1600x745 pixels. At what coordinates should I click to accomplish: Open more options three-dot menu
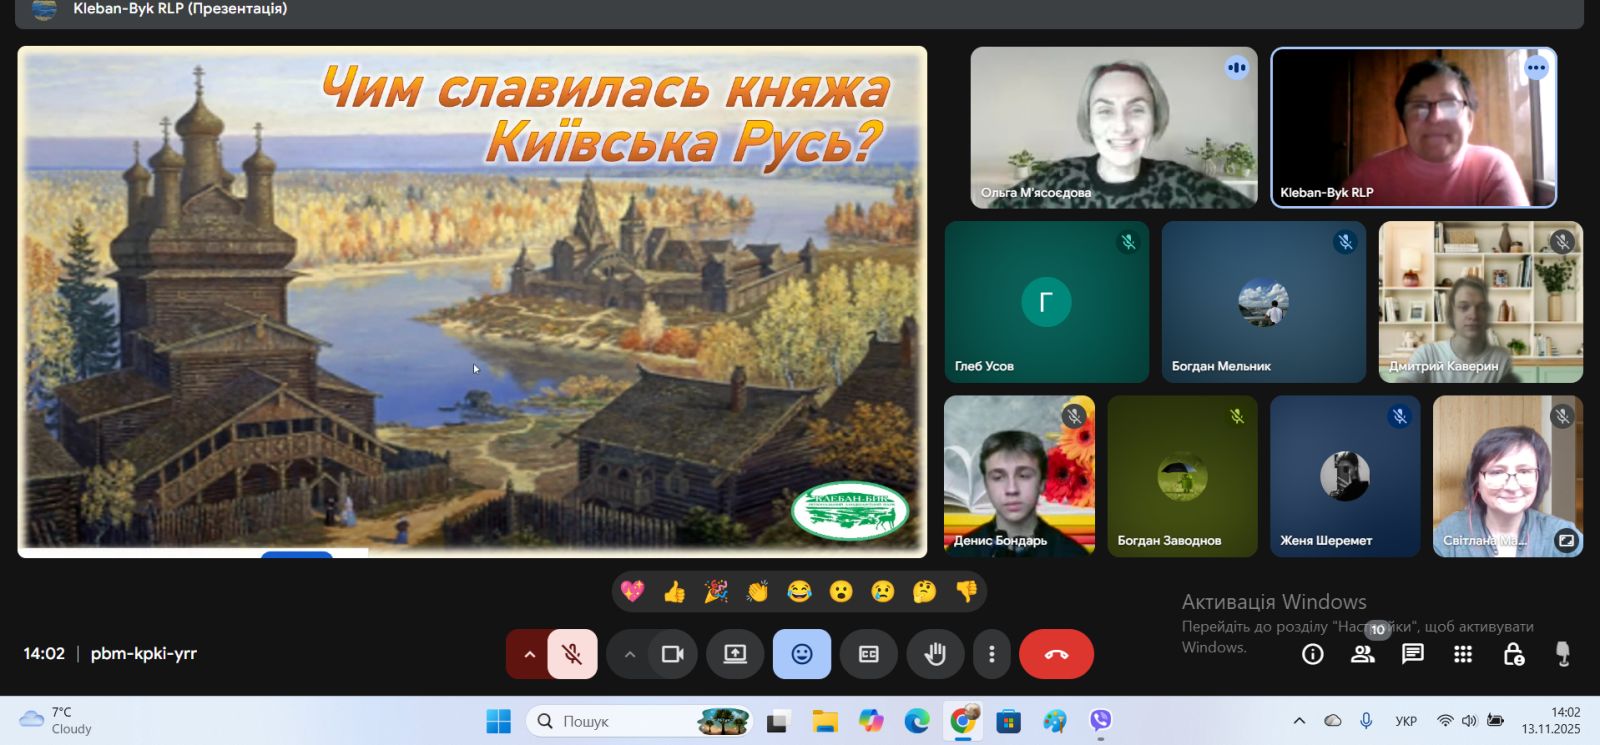(x=992, y=654)
